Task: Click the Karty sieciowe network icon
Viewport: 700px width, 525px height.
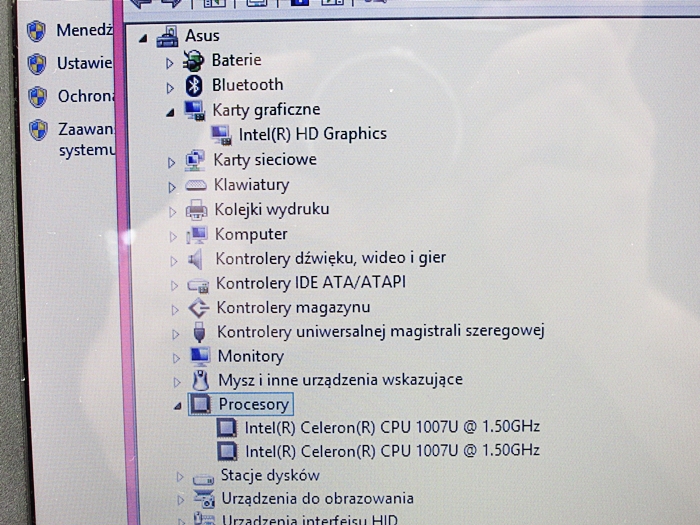Action: click(195, 161)
